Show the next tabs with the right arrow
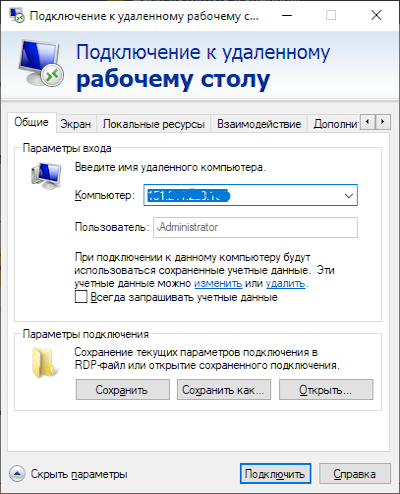This screenshot has height=494, width=400. point(383,122)
